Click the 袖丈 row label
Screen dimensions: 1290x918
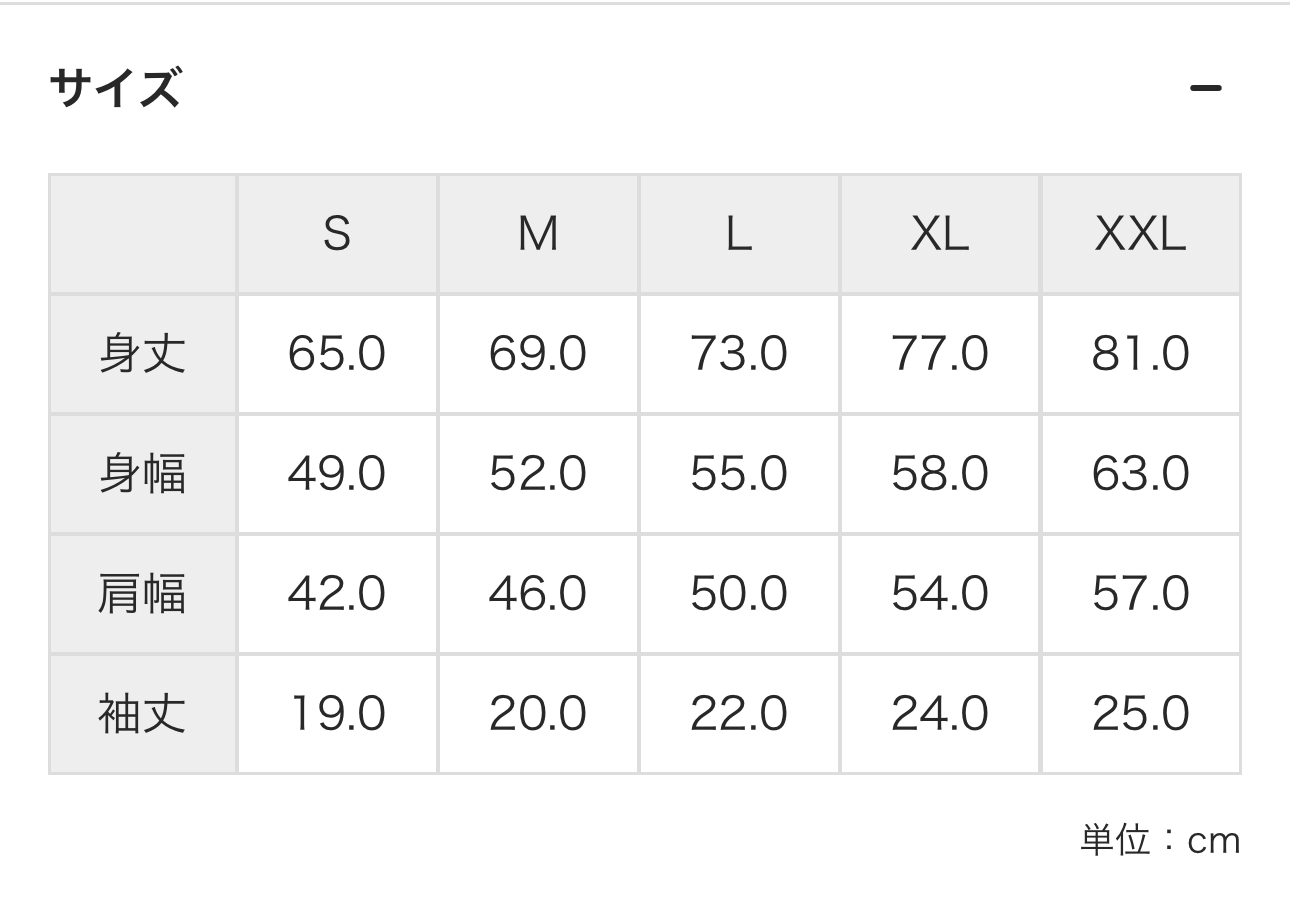coord(142,714)
